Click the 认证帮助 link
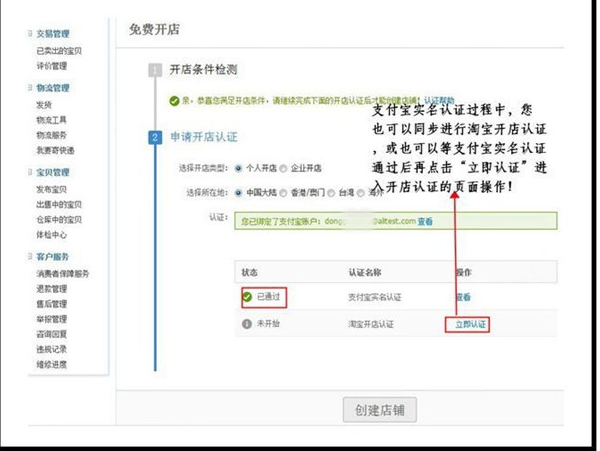 click(439, 100)
